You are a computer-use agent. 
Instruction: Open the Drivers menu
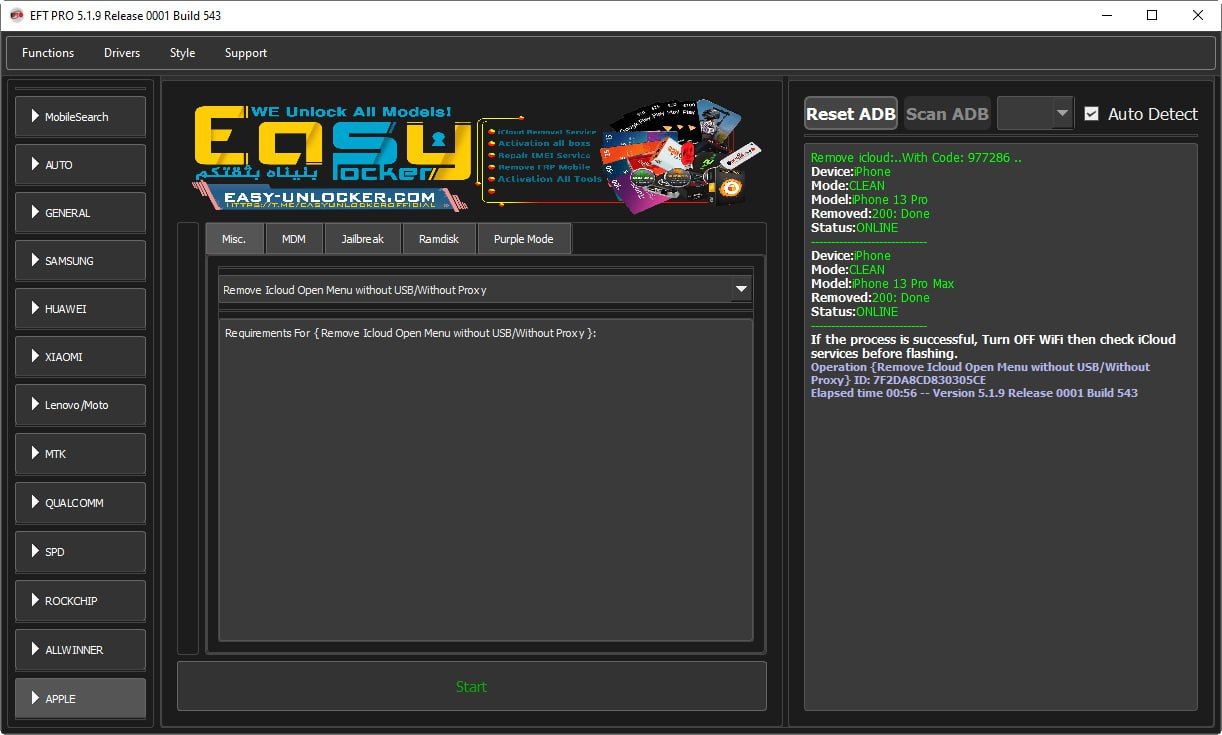point(122,53)
